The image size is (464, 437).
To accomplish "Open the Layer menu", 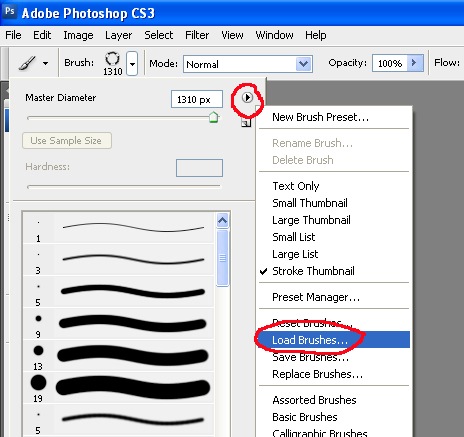I will (118, 35).
